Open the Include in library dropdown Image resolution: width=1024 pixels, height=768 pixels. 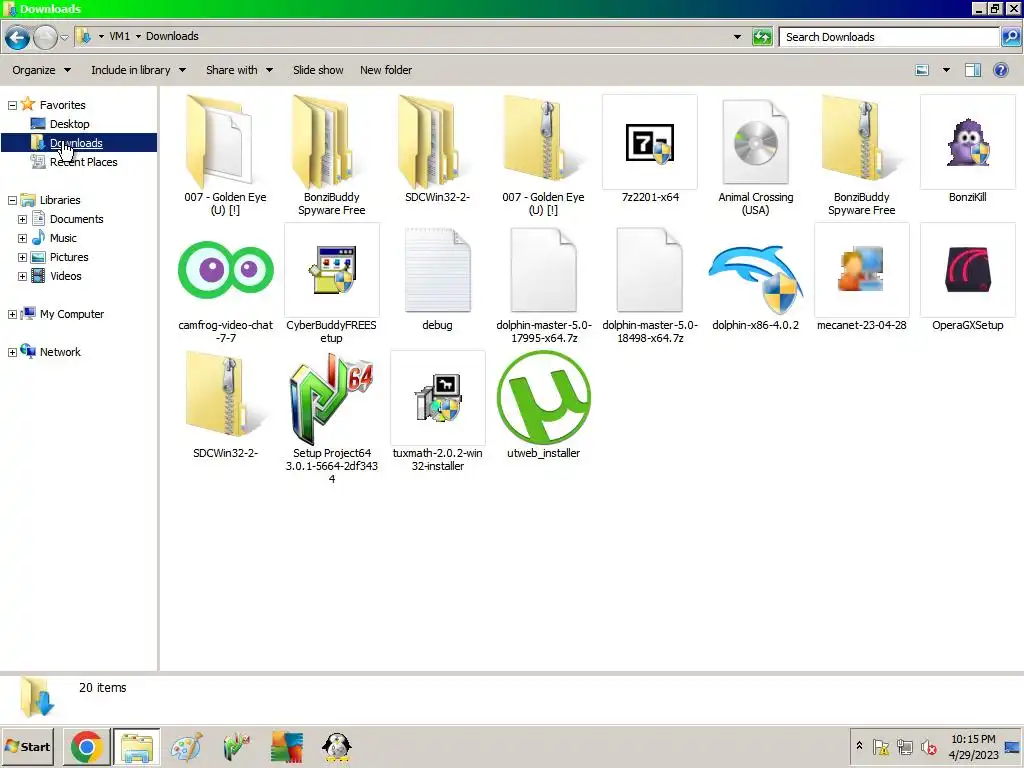[x=138, y=70]
